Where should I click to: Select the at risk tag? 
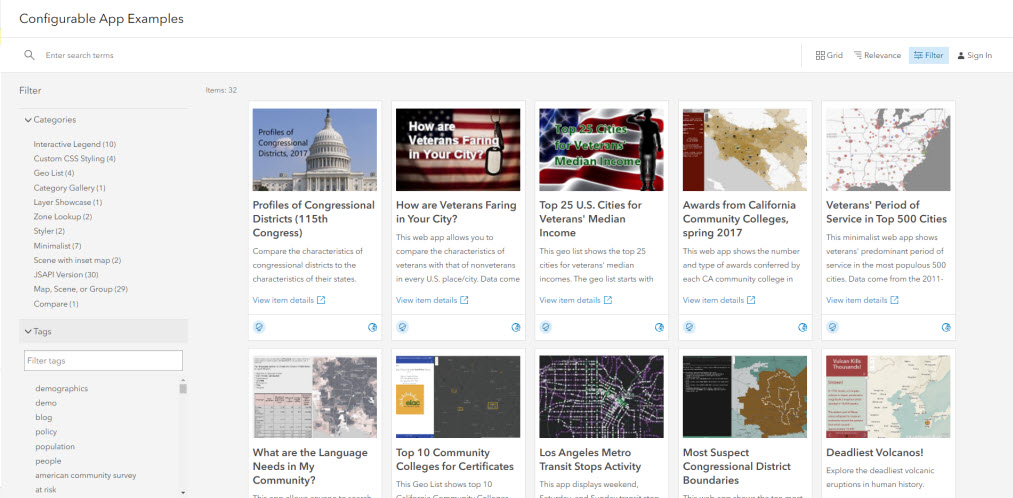pyautogui.click(x=46, y=490)
